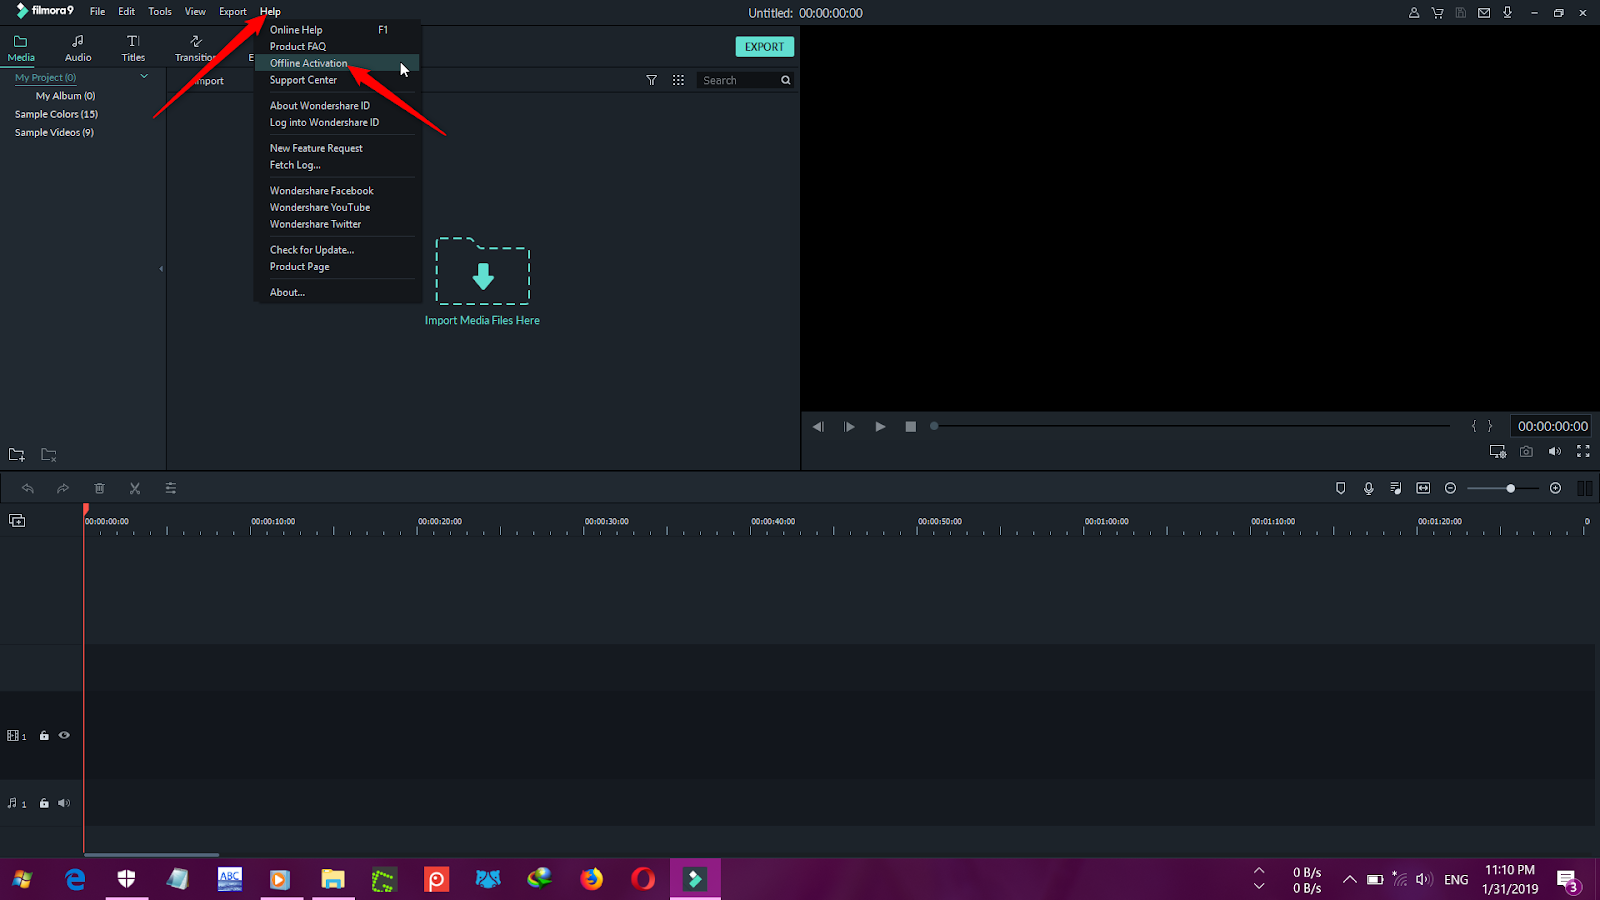The image size is (1600, 900).
Task: Click the timeline marker shield icon
Action: click(x=1341, y=488)
